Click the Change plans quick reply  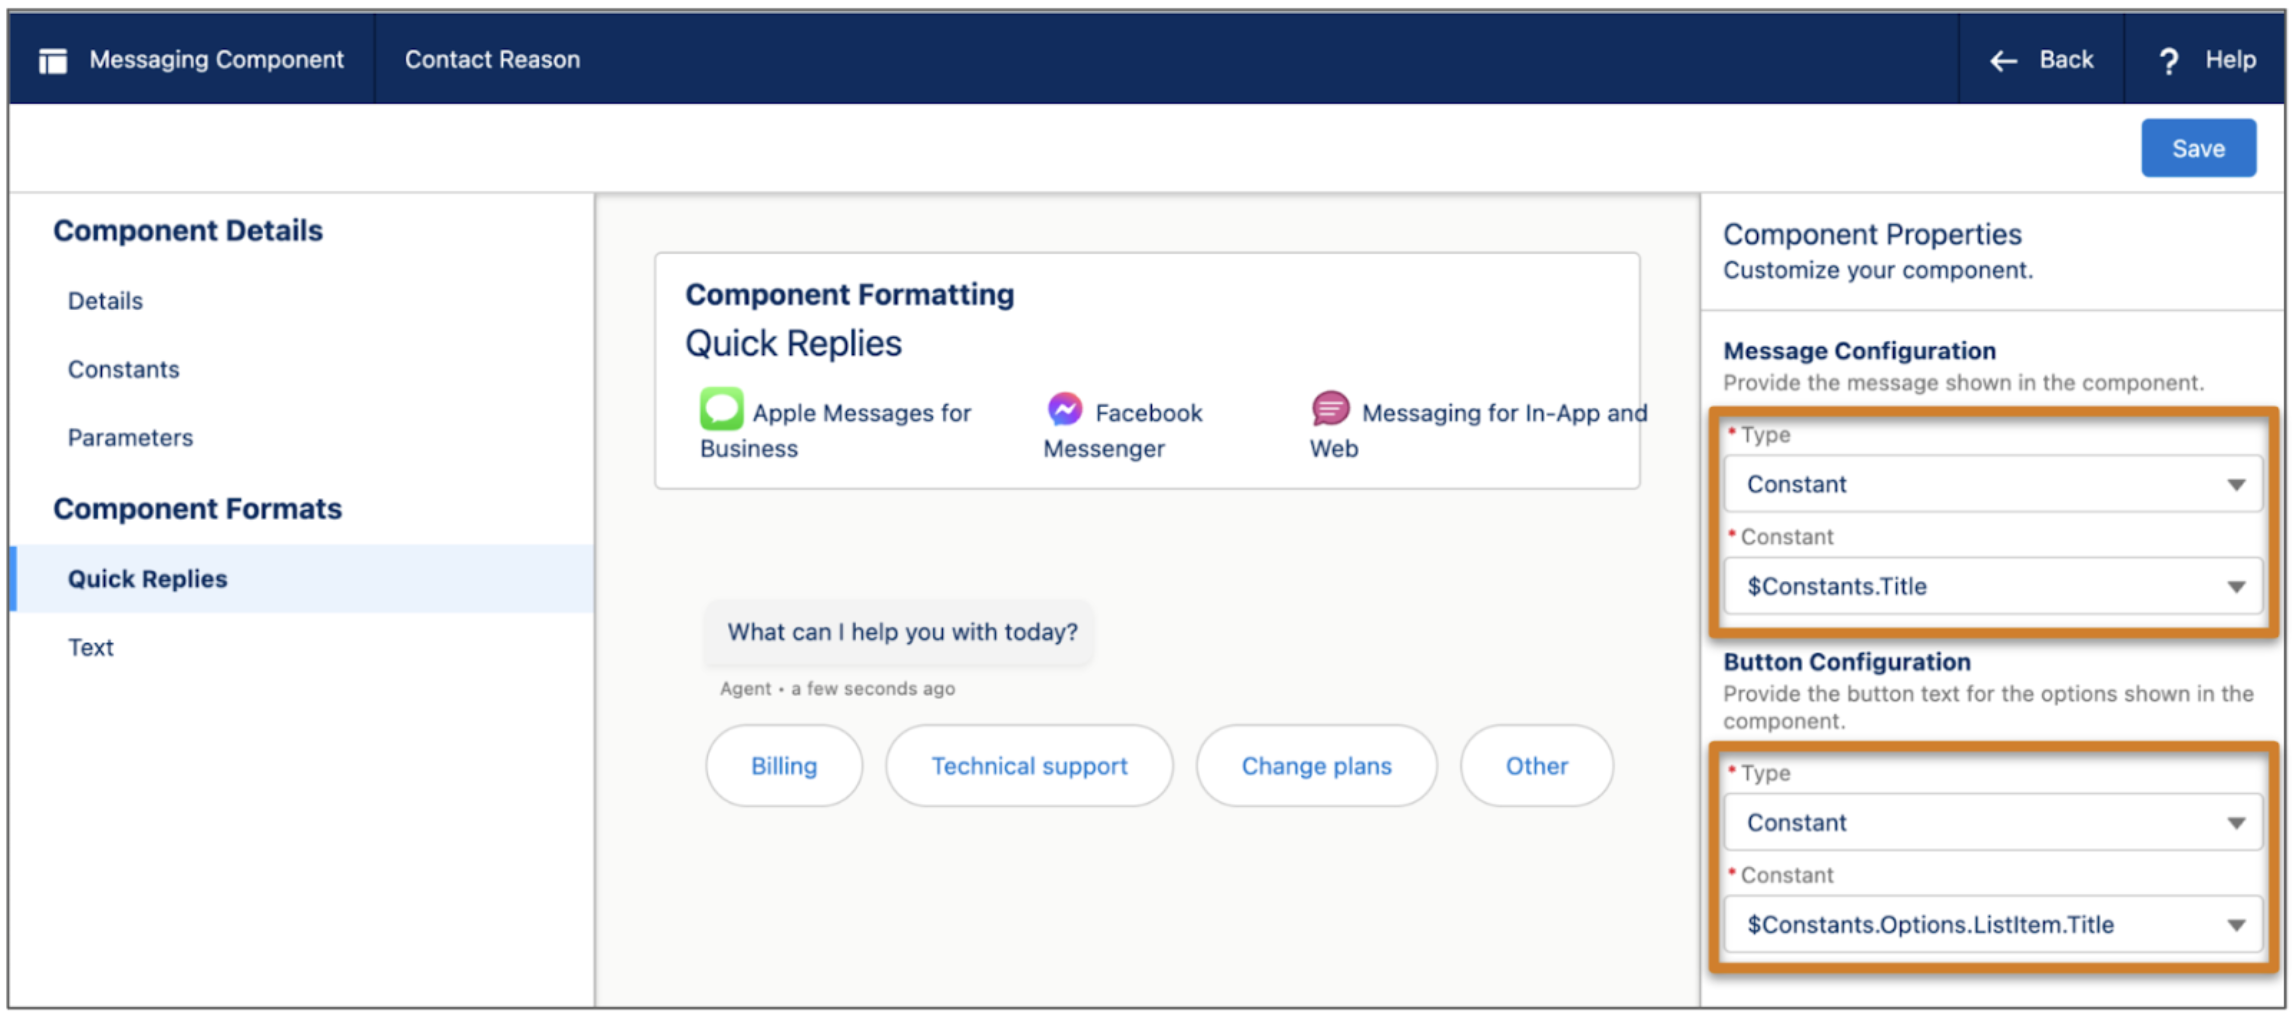[x=1316, y=766]
